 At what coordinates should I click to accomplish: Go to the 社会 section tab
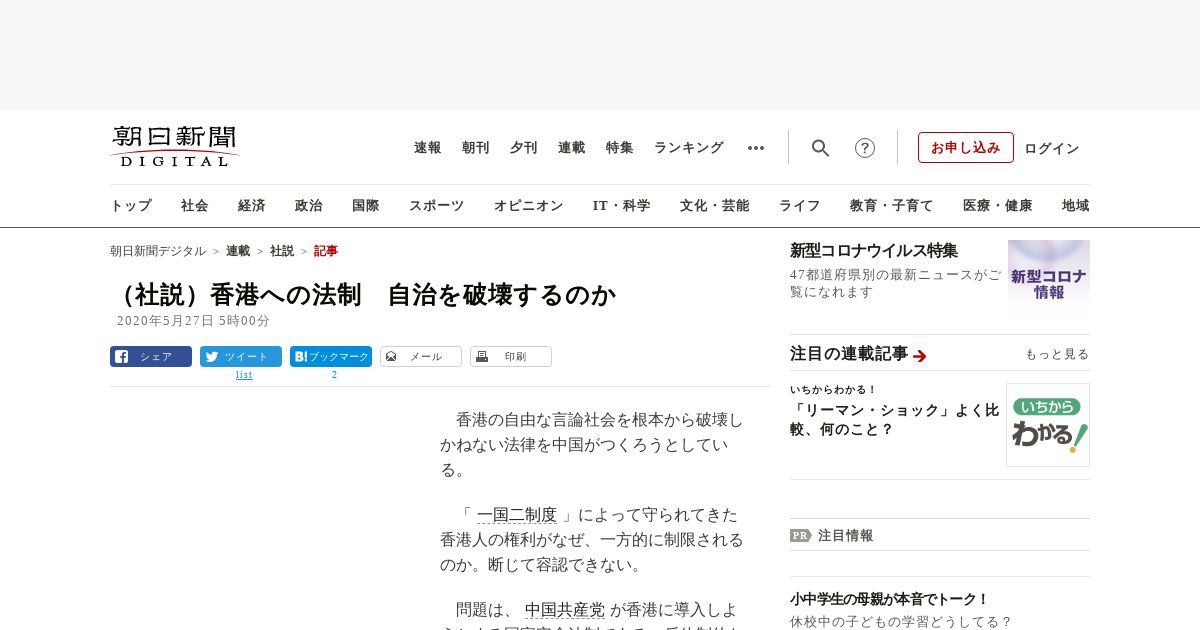[x=195, y=206]
